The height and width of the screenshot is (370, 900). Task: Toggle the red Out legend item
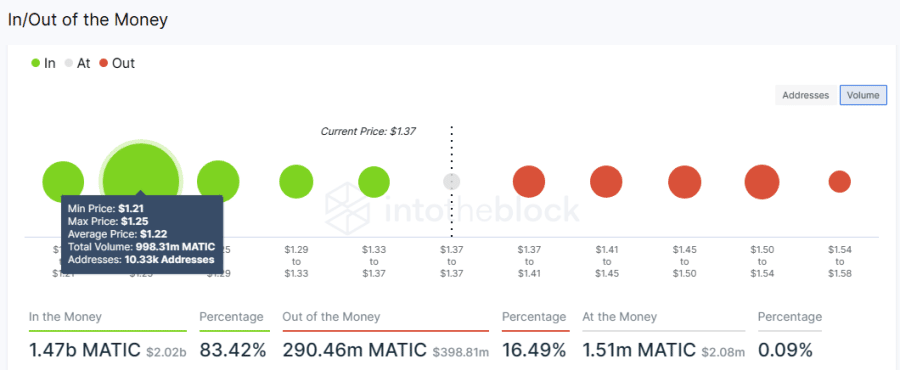[x=118, y=63]
